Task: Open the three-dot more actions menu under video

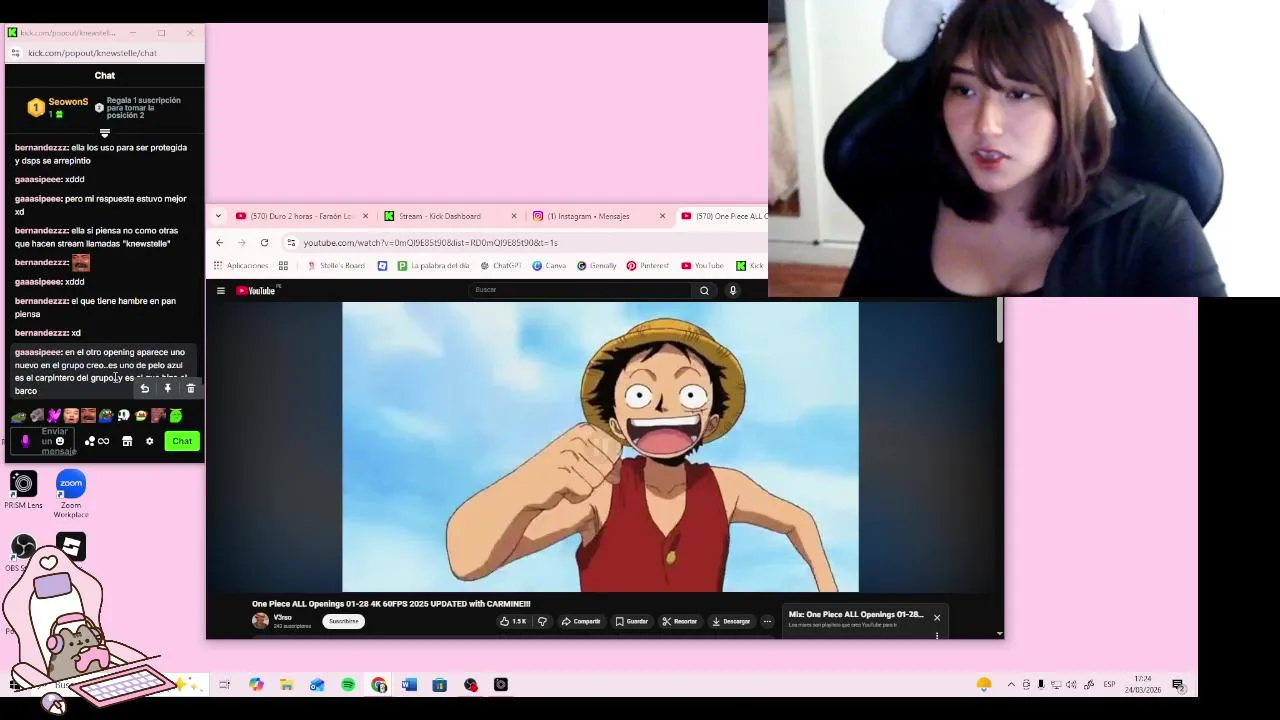Action: coord(767,621)
